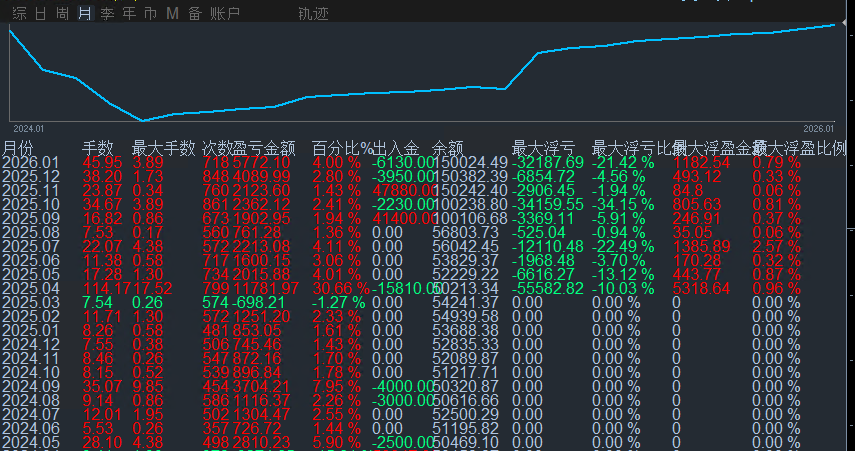855x451 pixels.
Task: Click the floating loss ratio -34.15 %
Action: point(624,205)
